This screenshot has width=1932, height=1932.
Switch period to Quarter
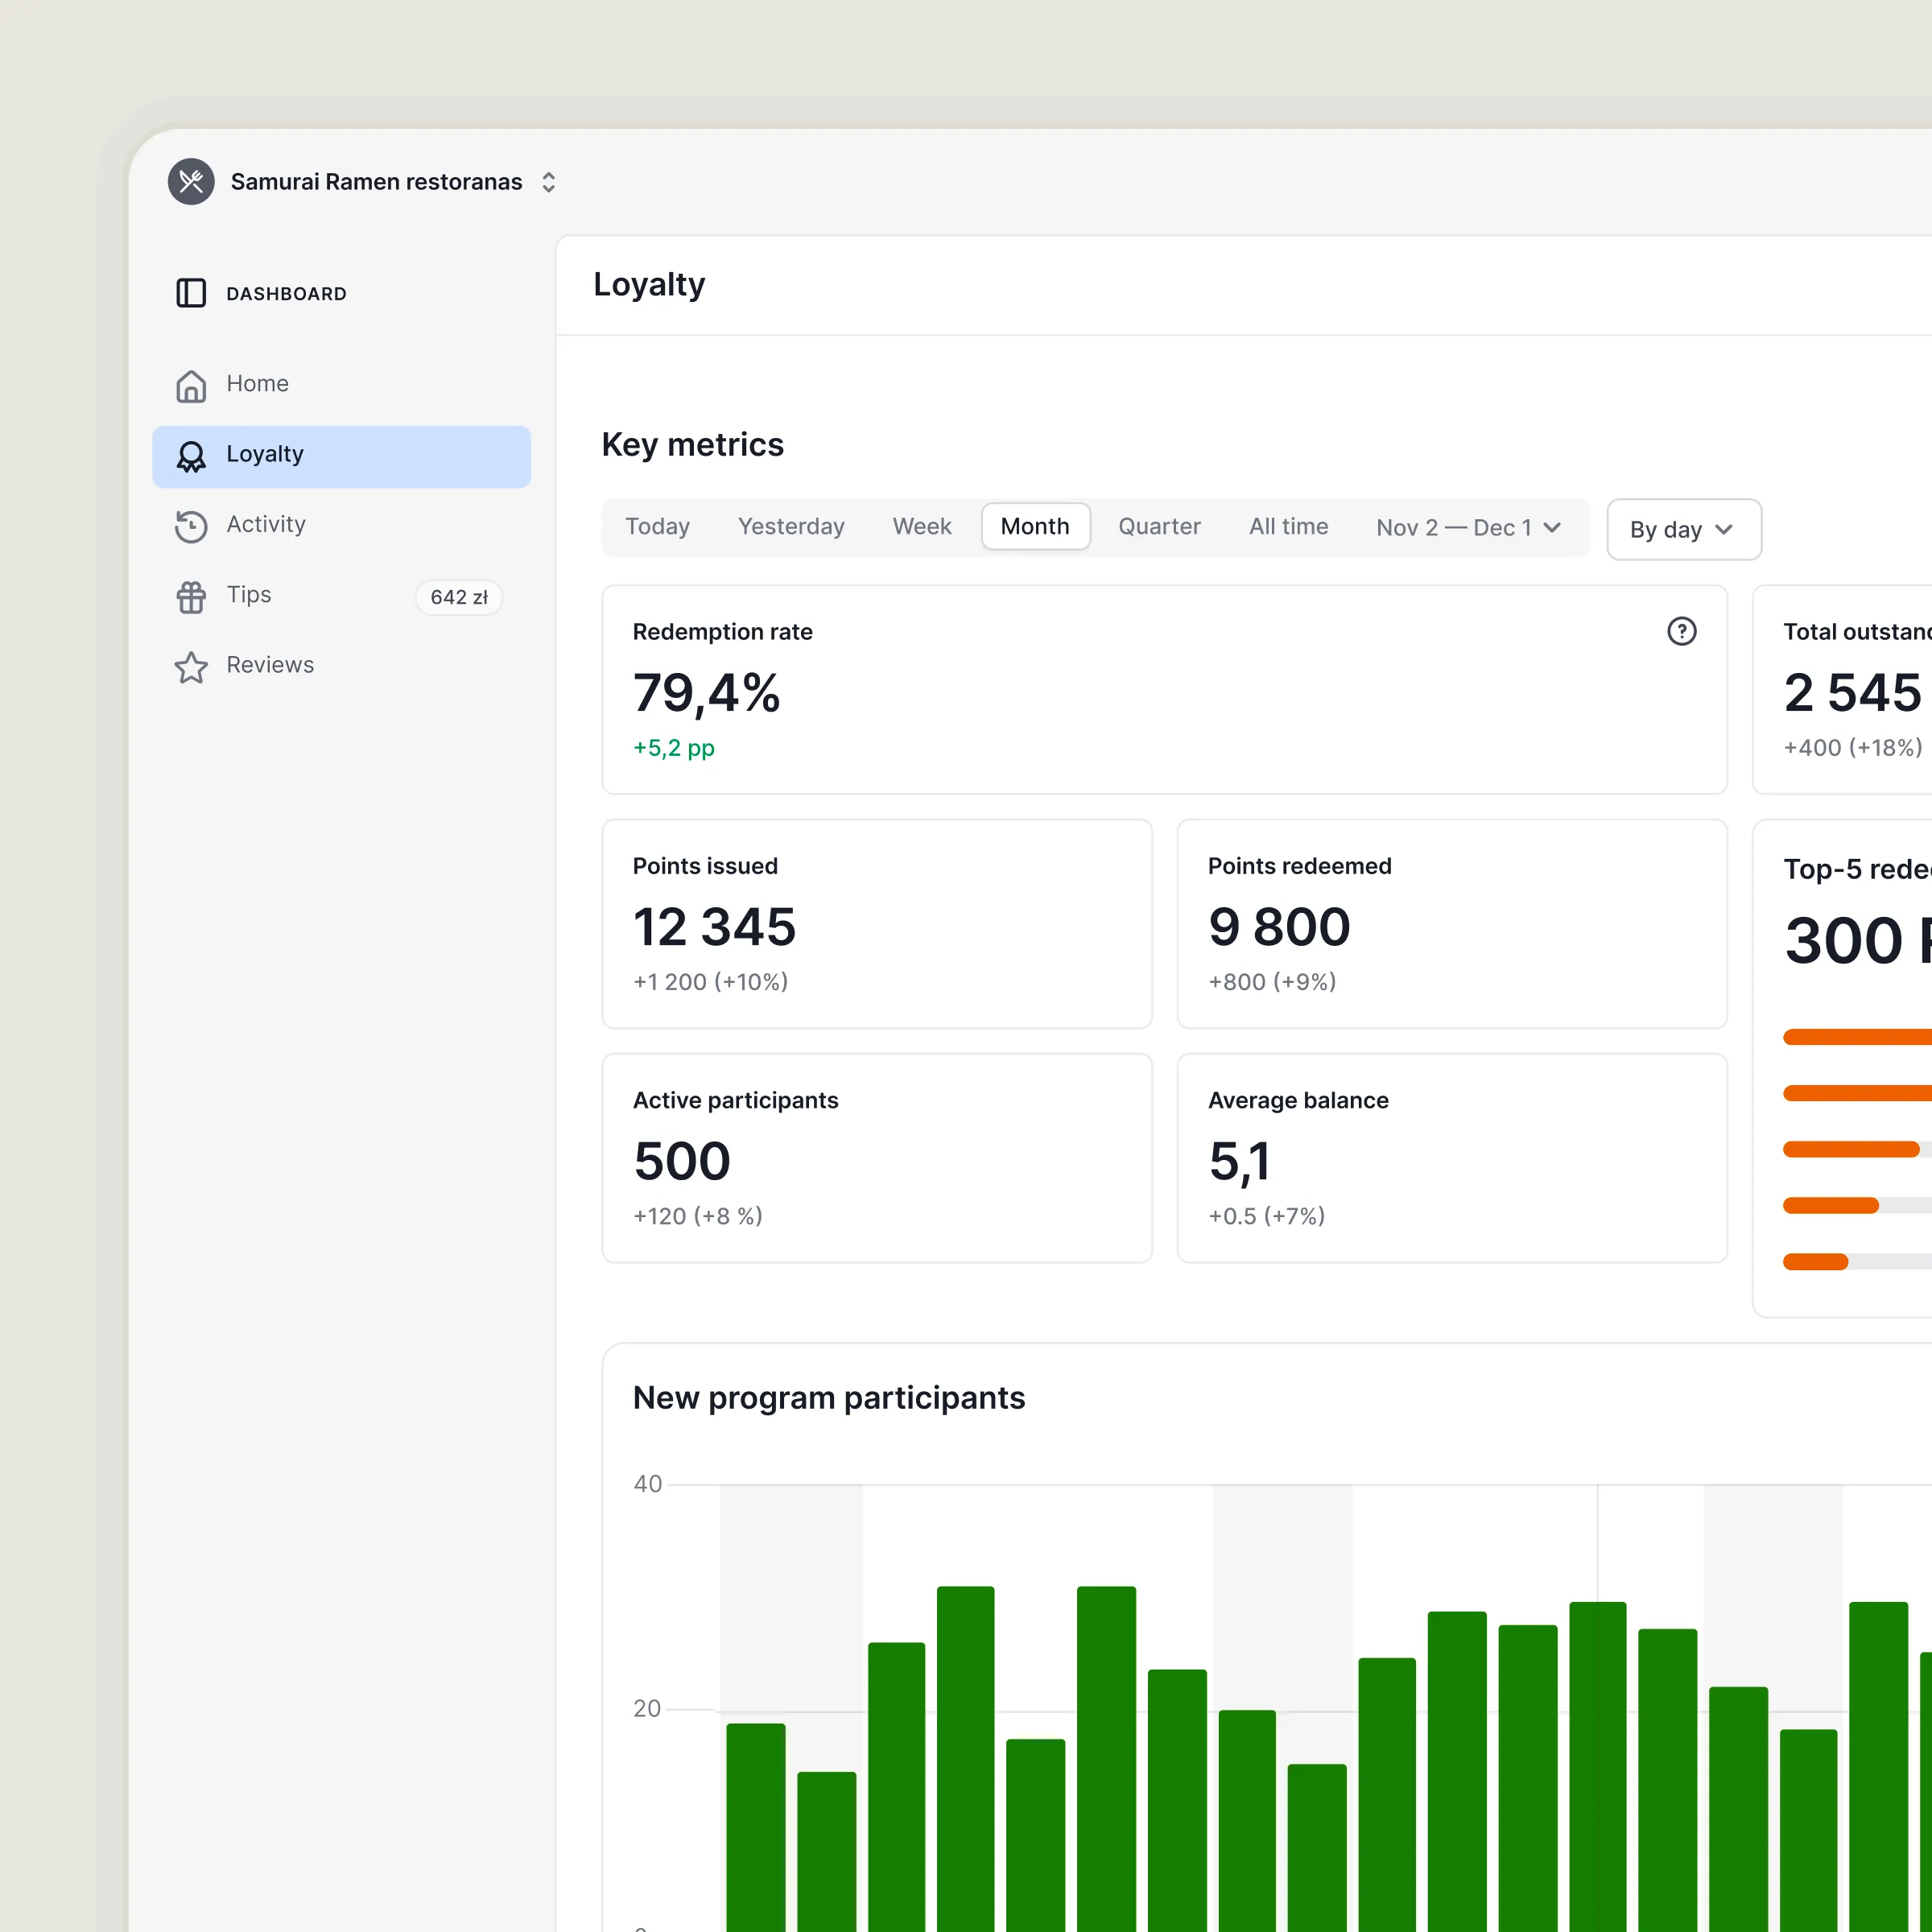click(1159, 527)
